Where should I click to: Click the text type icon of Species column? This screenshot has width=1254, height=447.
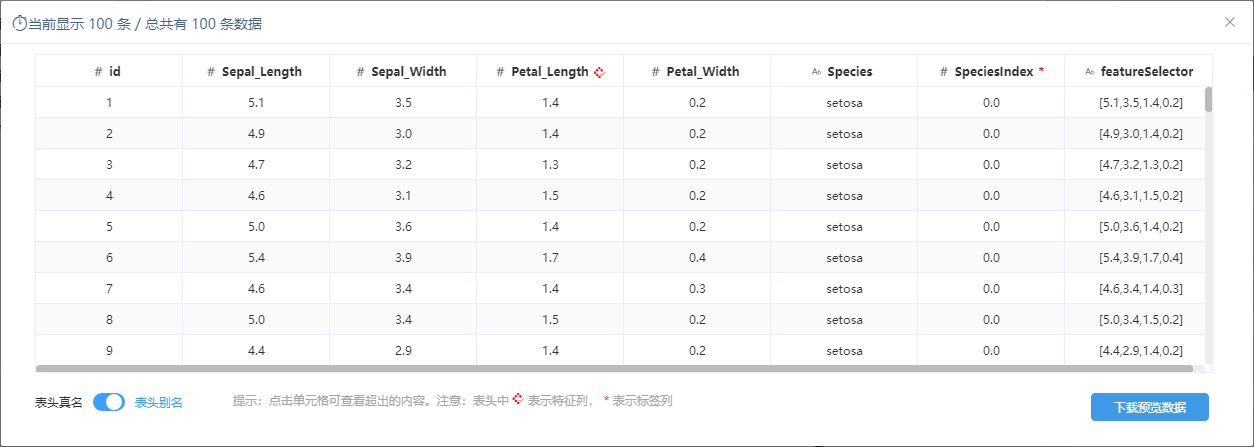click(x=816, y=72)
